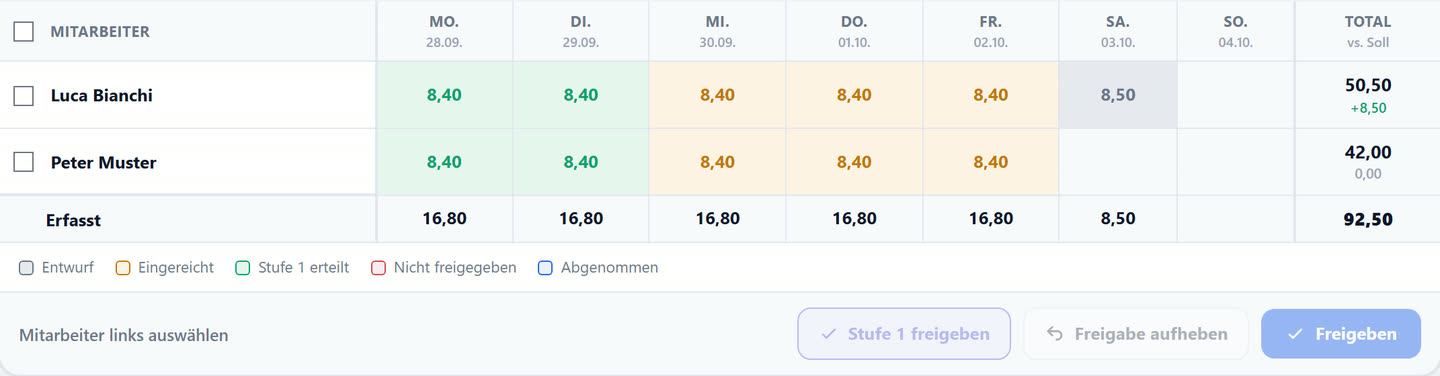1440x376 pixels.
Task: Click the green Stufe 1 erteilt swatch
Action: [242, 268]
